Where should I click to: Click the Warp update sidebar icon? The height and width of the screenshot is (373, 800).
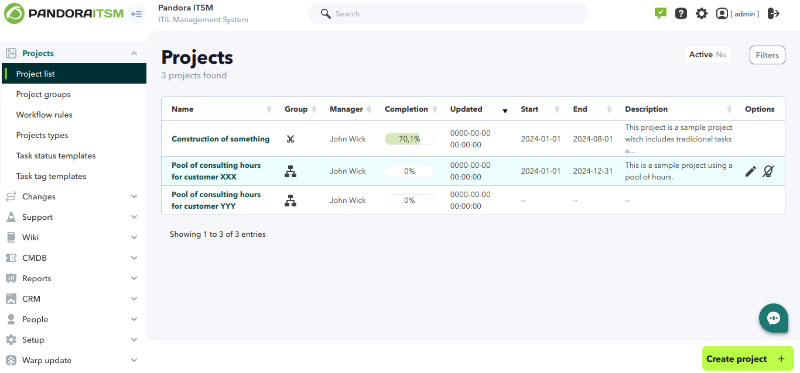point(11,360)
